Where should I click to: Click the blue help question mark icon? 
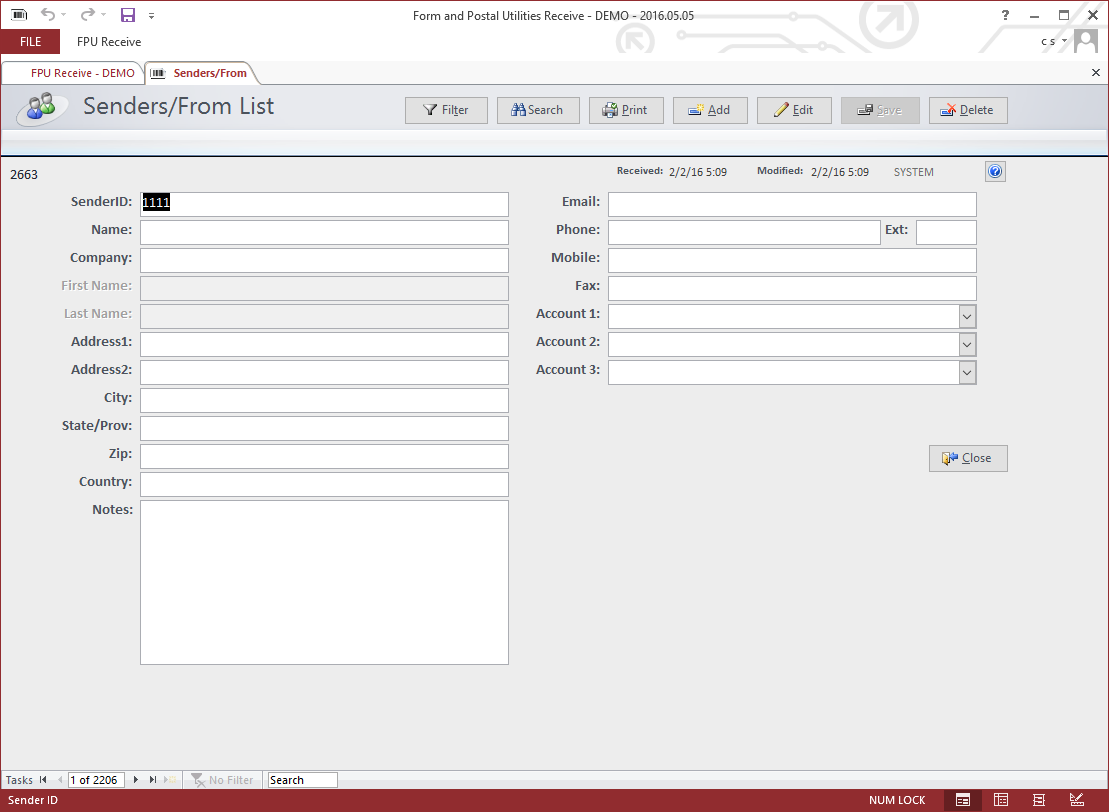click(x=995, y=172)
